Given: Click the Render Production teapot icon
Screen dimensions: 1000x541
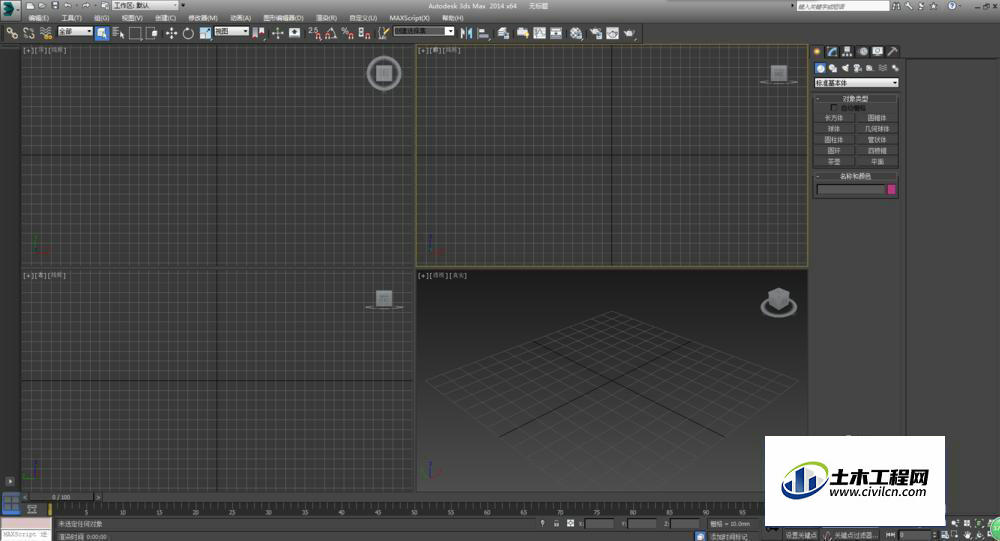Looking at the screenshot, I should coord(630,33).
